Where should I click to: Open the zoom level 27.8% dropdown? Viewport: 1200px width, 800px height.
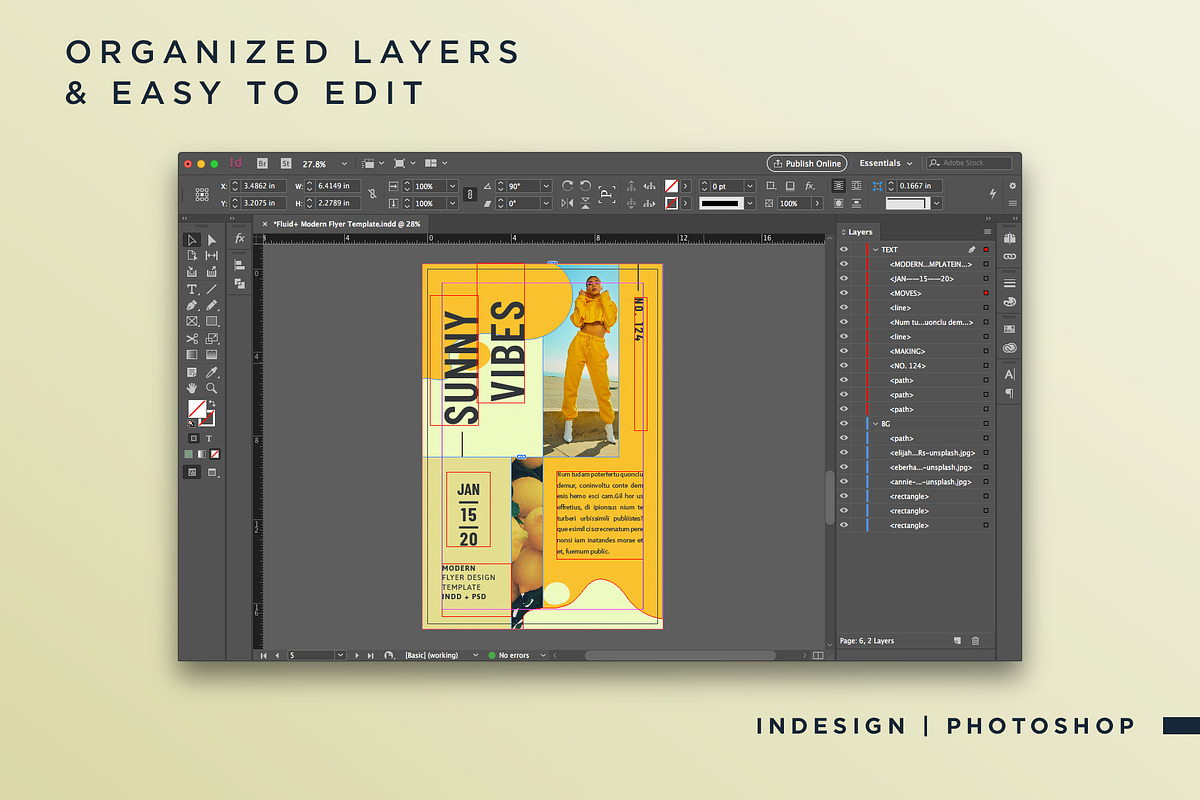[344, 163]
